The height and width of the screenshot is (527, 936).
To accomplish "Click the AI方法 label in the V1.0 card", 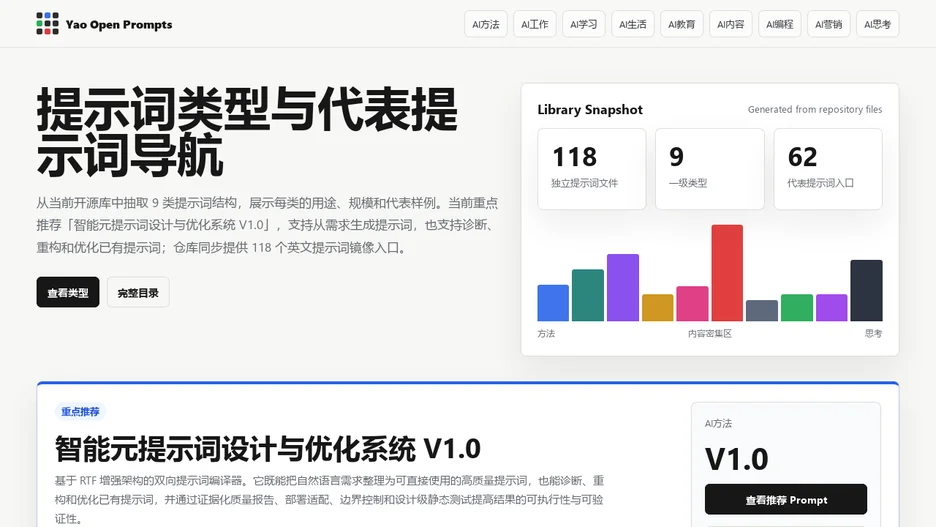I will click(718, 423).
